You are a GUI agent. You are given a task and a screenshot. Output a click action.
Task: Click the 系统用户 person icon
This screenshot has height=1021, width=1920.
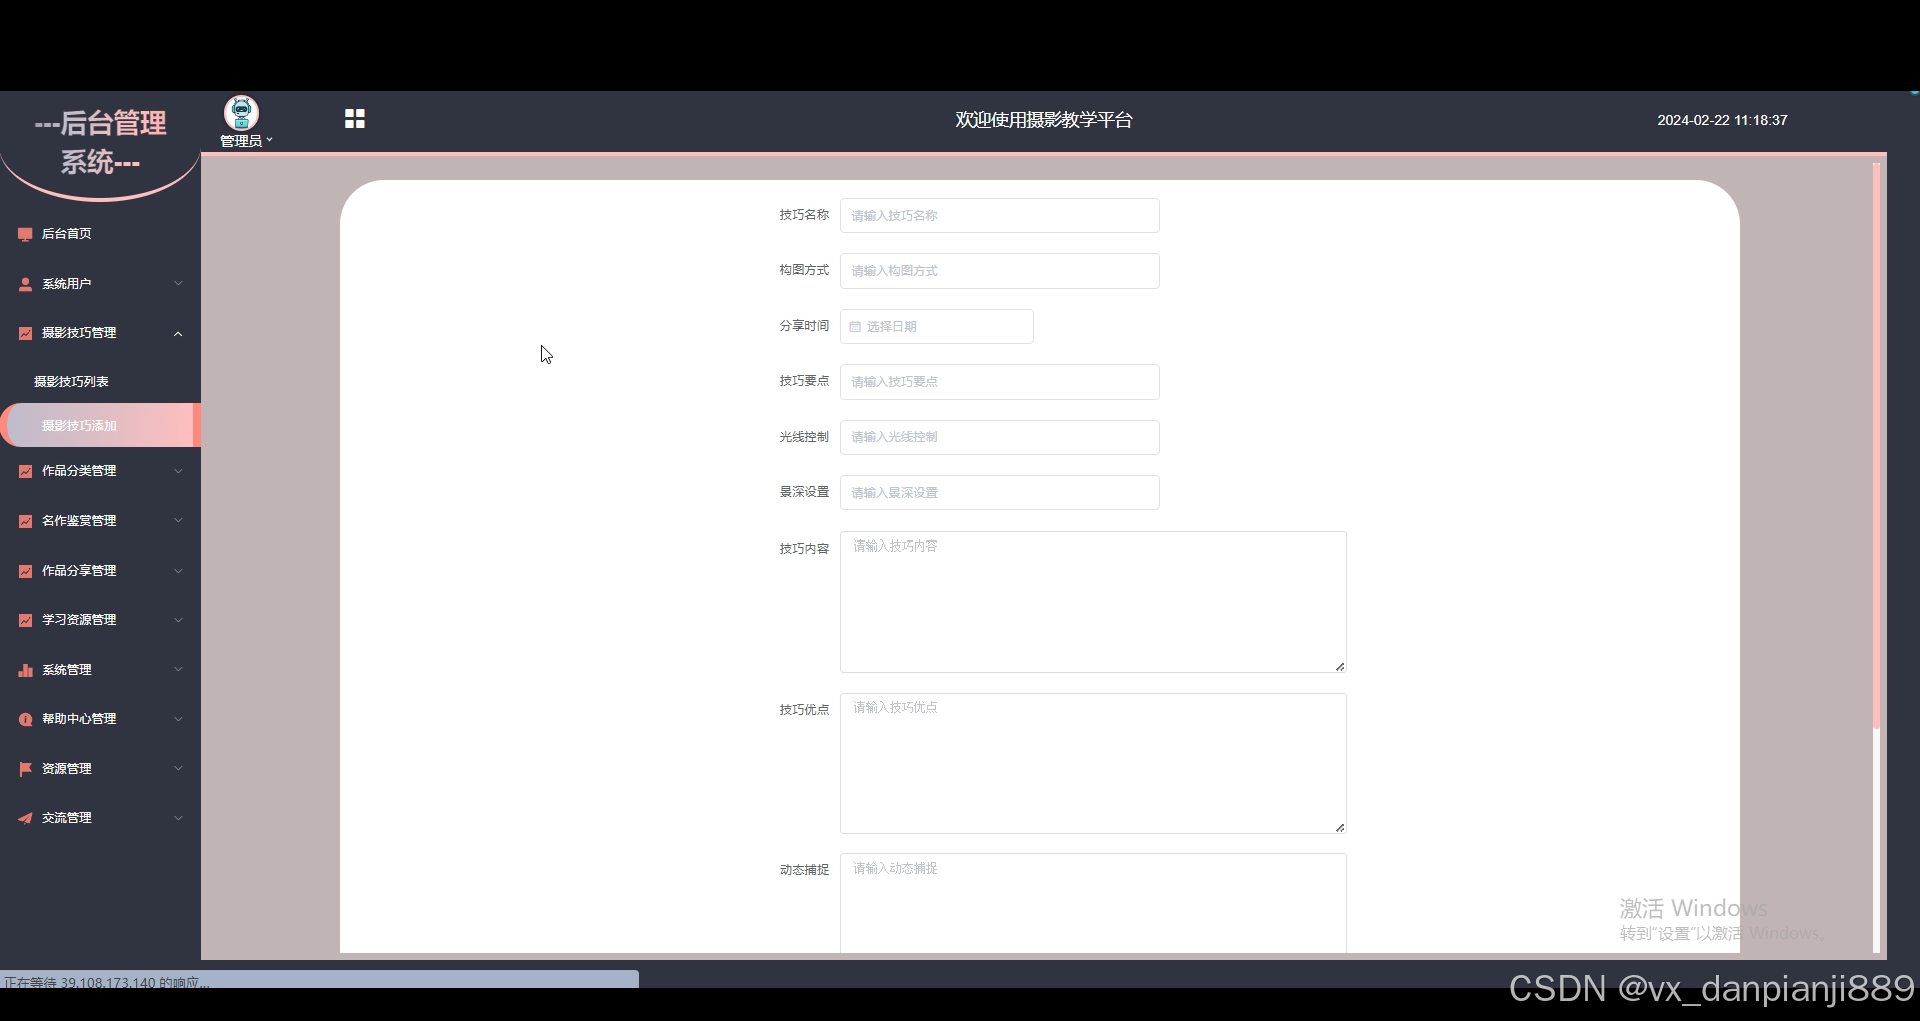[x=26, y=284]
